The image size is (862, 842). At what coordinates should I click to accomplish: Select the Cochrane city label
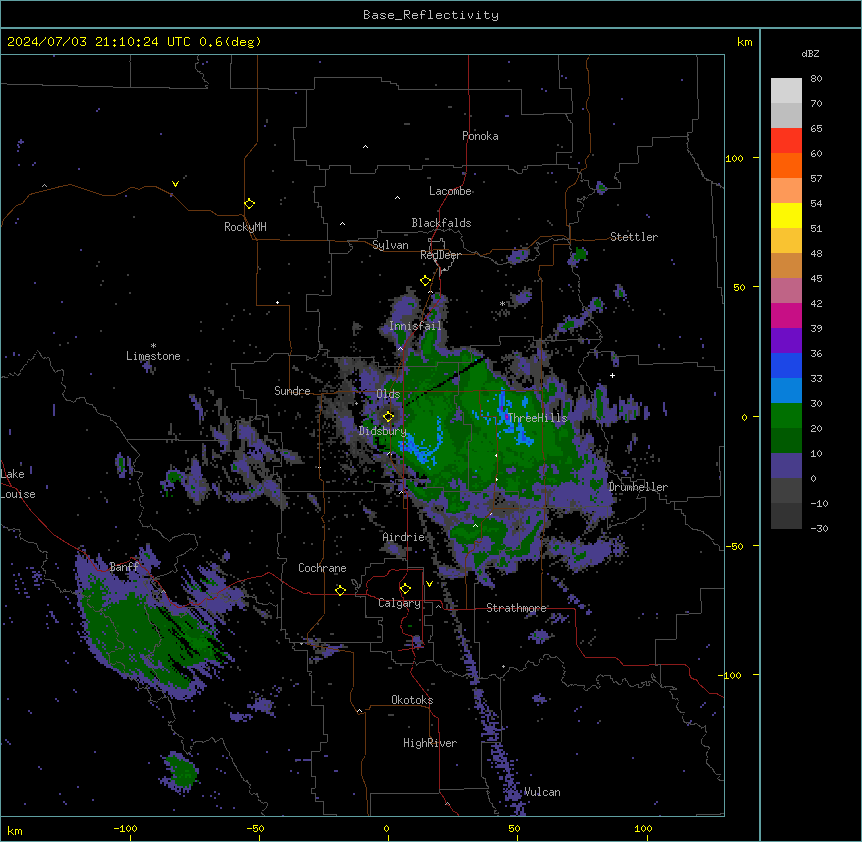coord(322,568)
